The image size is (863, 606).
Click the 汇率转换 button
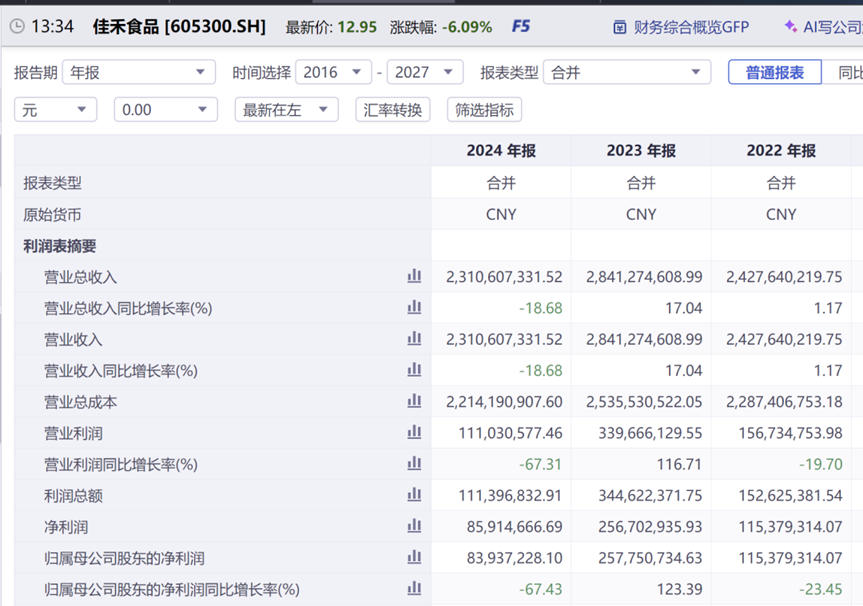393,110
